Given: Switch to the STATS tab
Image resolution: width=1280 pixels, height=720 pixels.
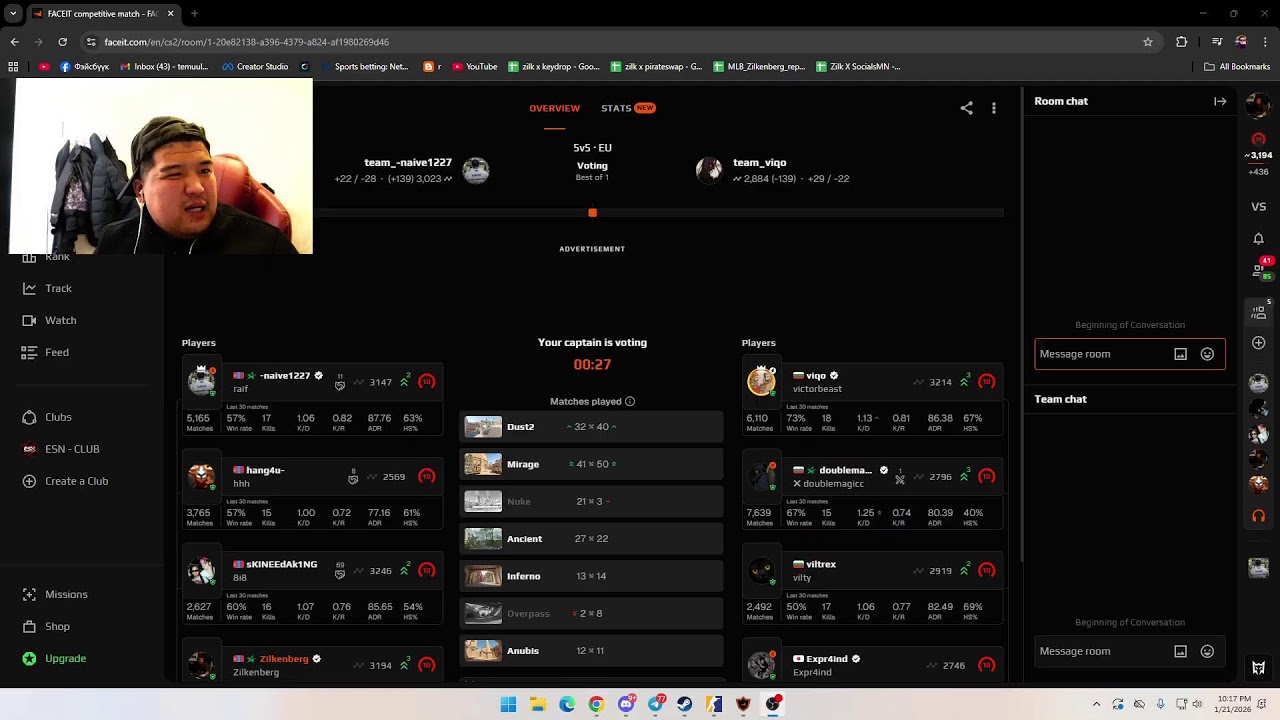Looking at the screenshot, I should (628, 108).
